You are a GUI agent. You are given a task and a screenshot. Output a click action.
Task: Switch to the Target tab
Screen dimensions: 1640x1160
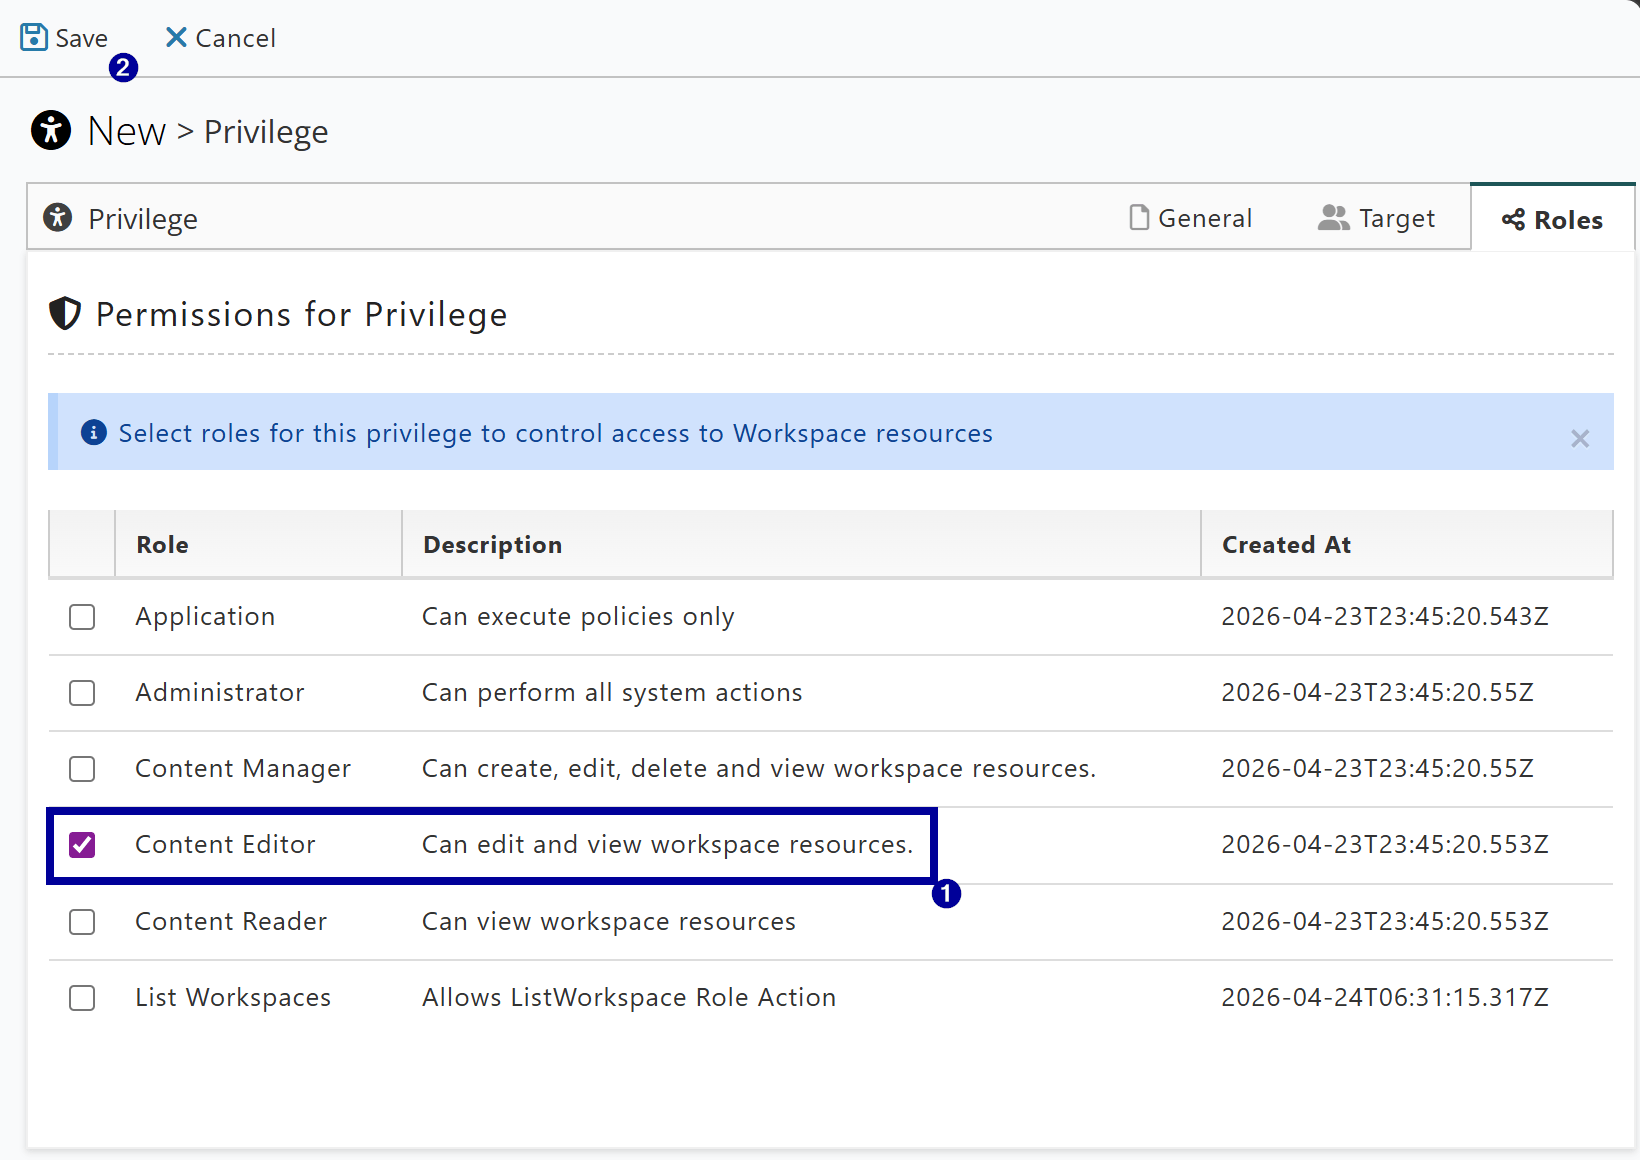(x=1376, y=218)
